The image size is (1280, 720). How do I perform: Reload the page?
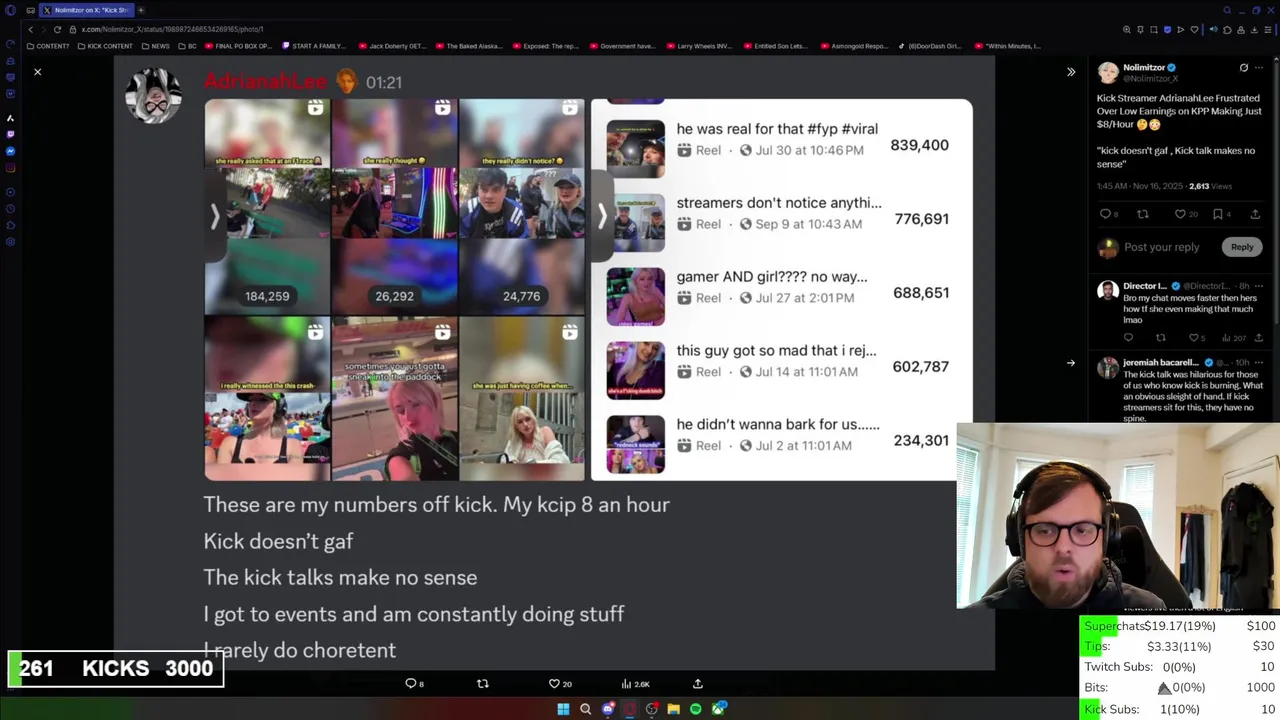pos(57,29)
